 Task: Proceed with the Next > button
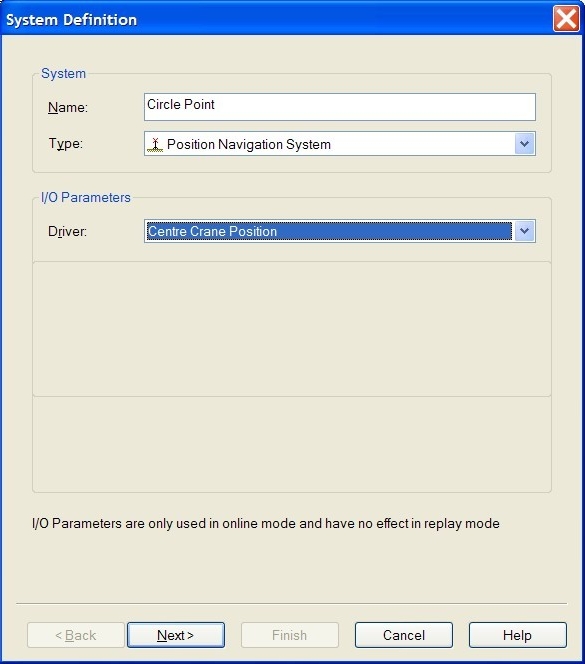[176, 635]
